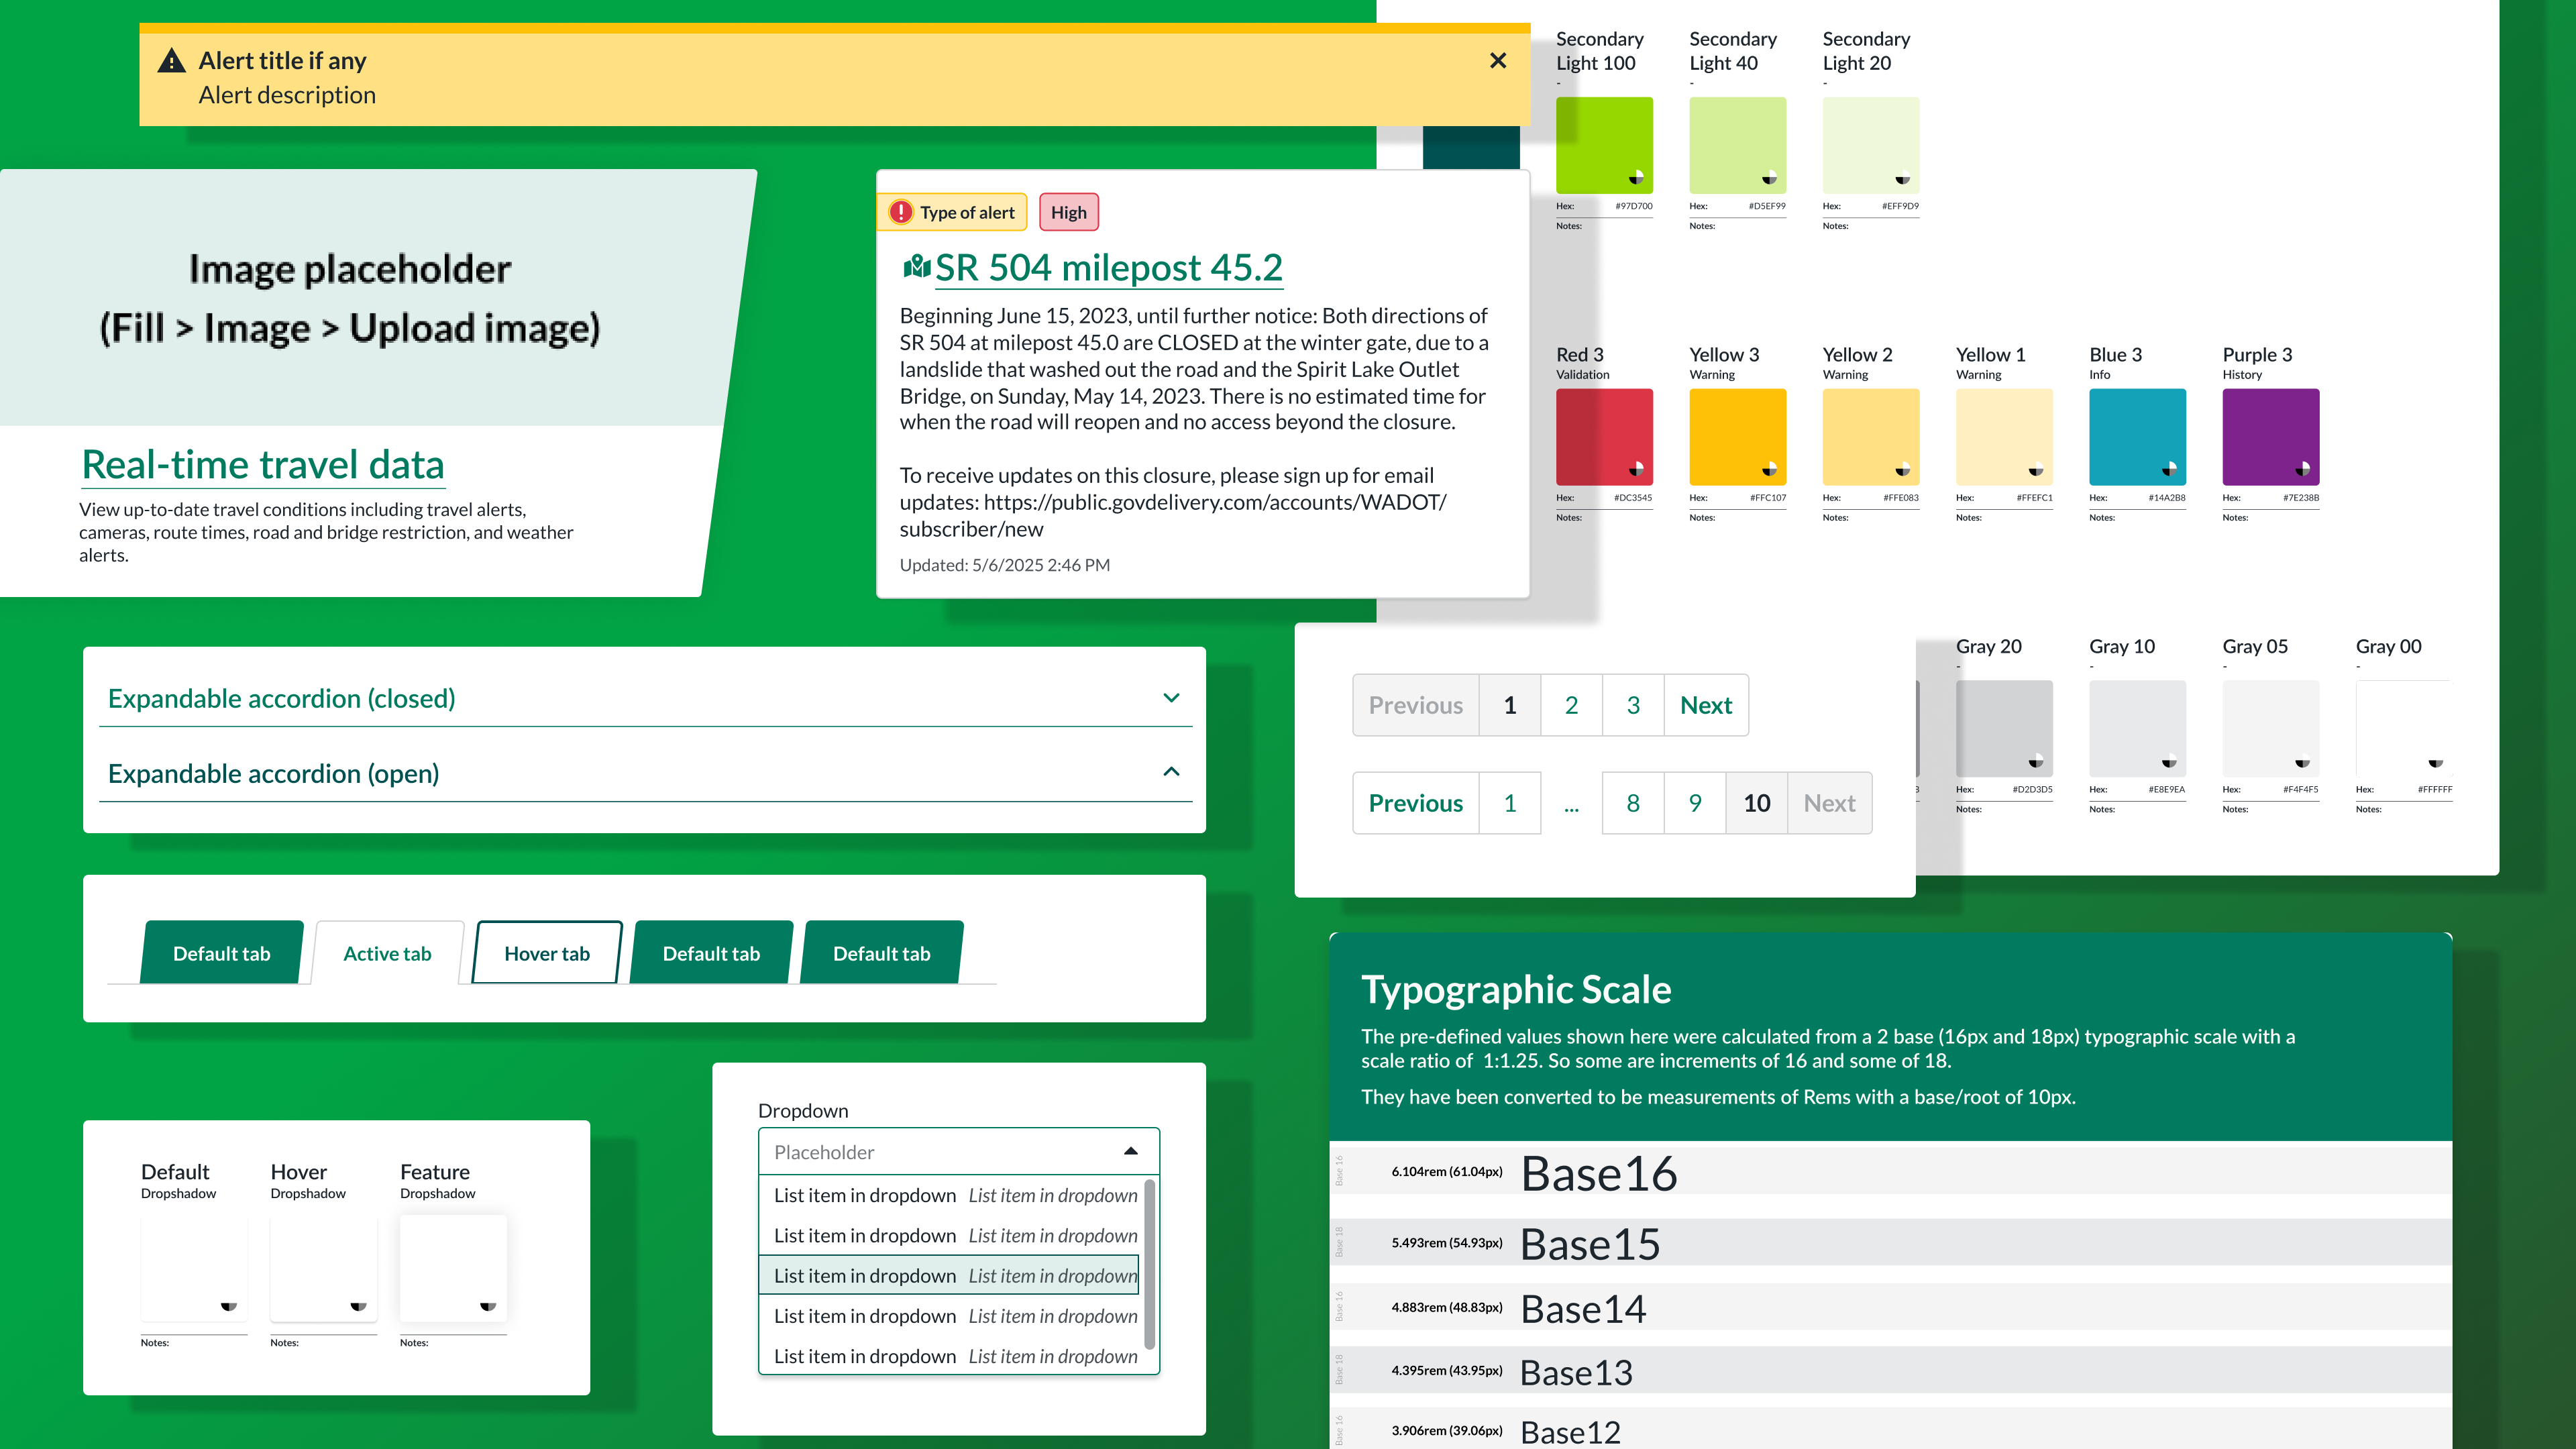The width and height of the screenshot is (2576, 1449).
Task: Close the yellow alert banner
Action: (1497, 61)
